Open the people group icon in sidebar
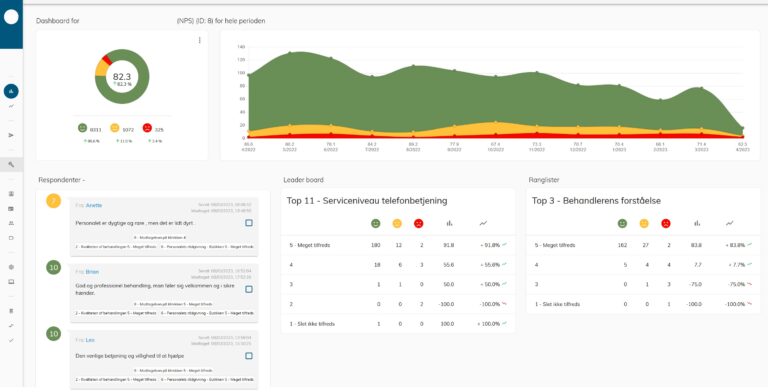 (x=11, y=223)
